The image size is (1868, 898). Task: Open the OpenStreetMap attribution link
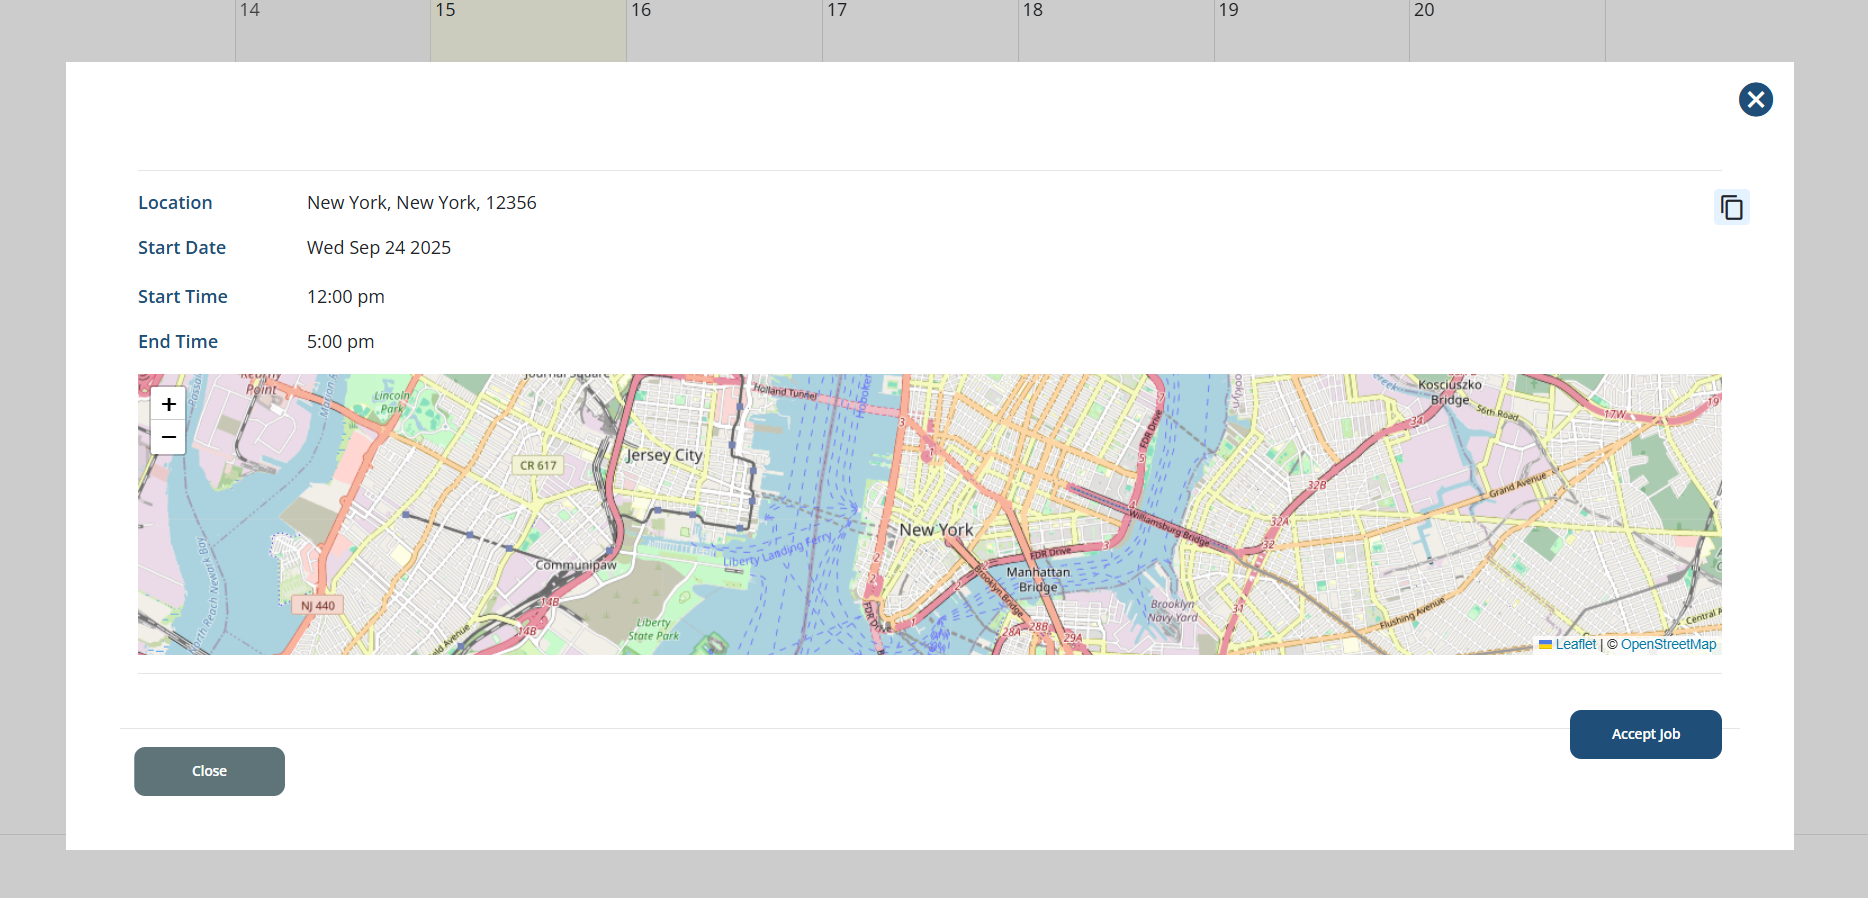click(1668, 644)
